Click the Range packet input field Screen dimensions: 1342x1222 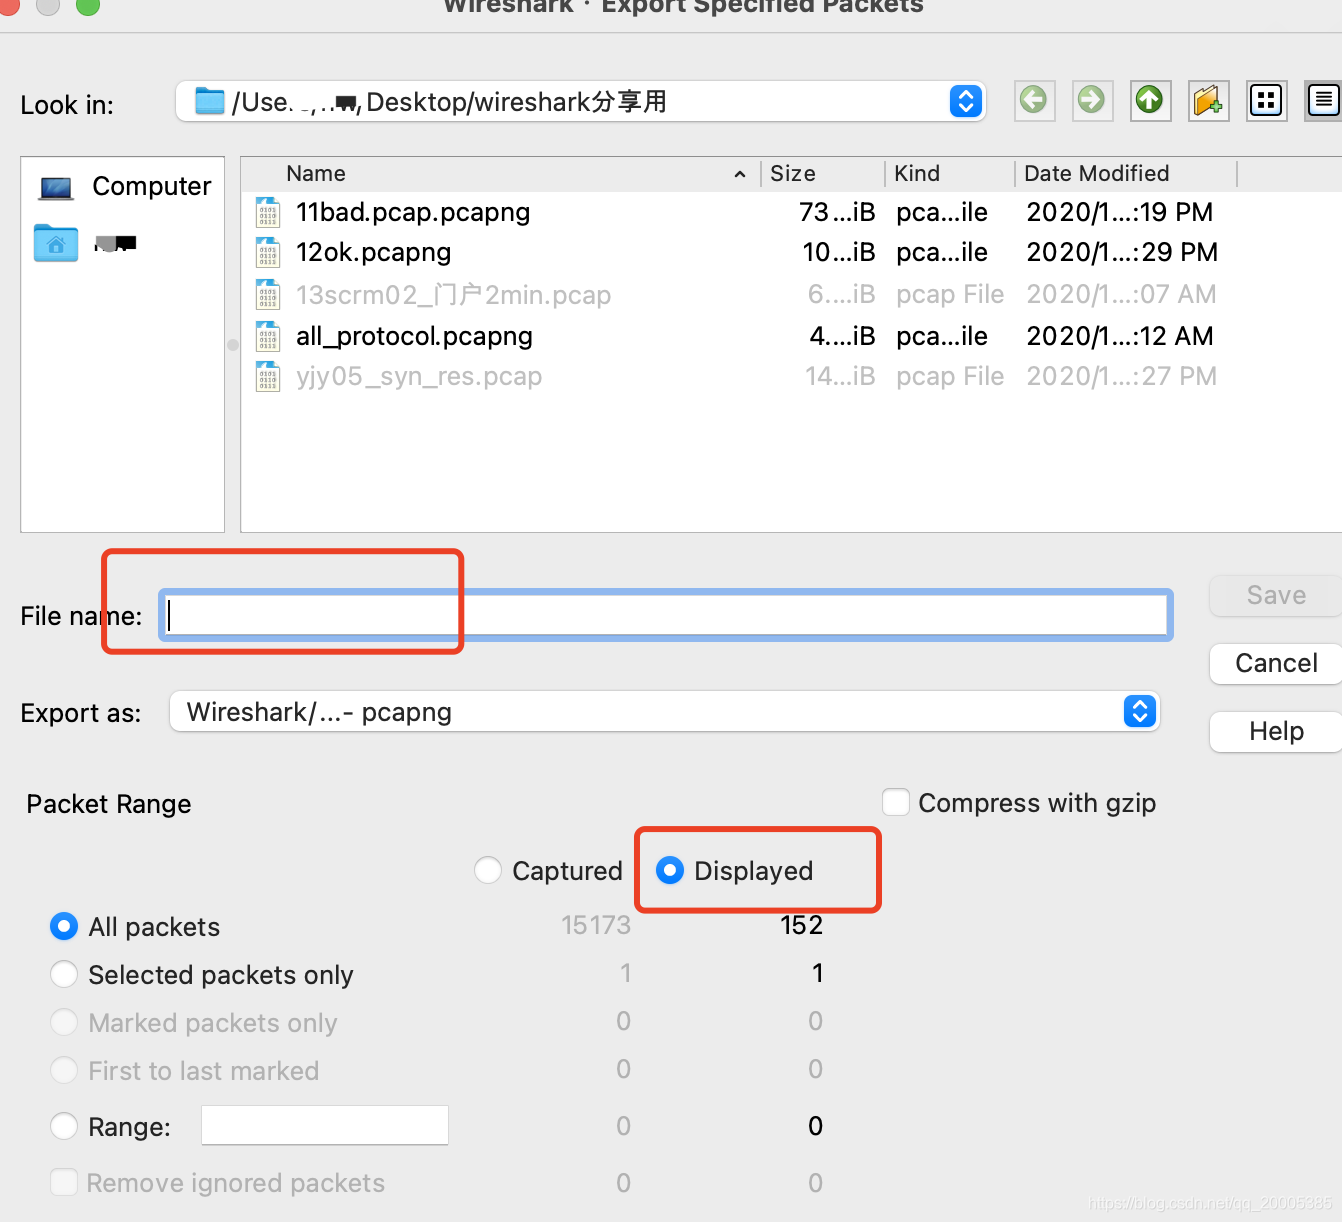click(x=325, y=1125)
